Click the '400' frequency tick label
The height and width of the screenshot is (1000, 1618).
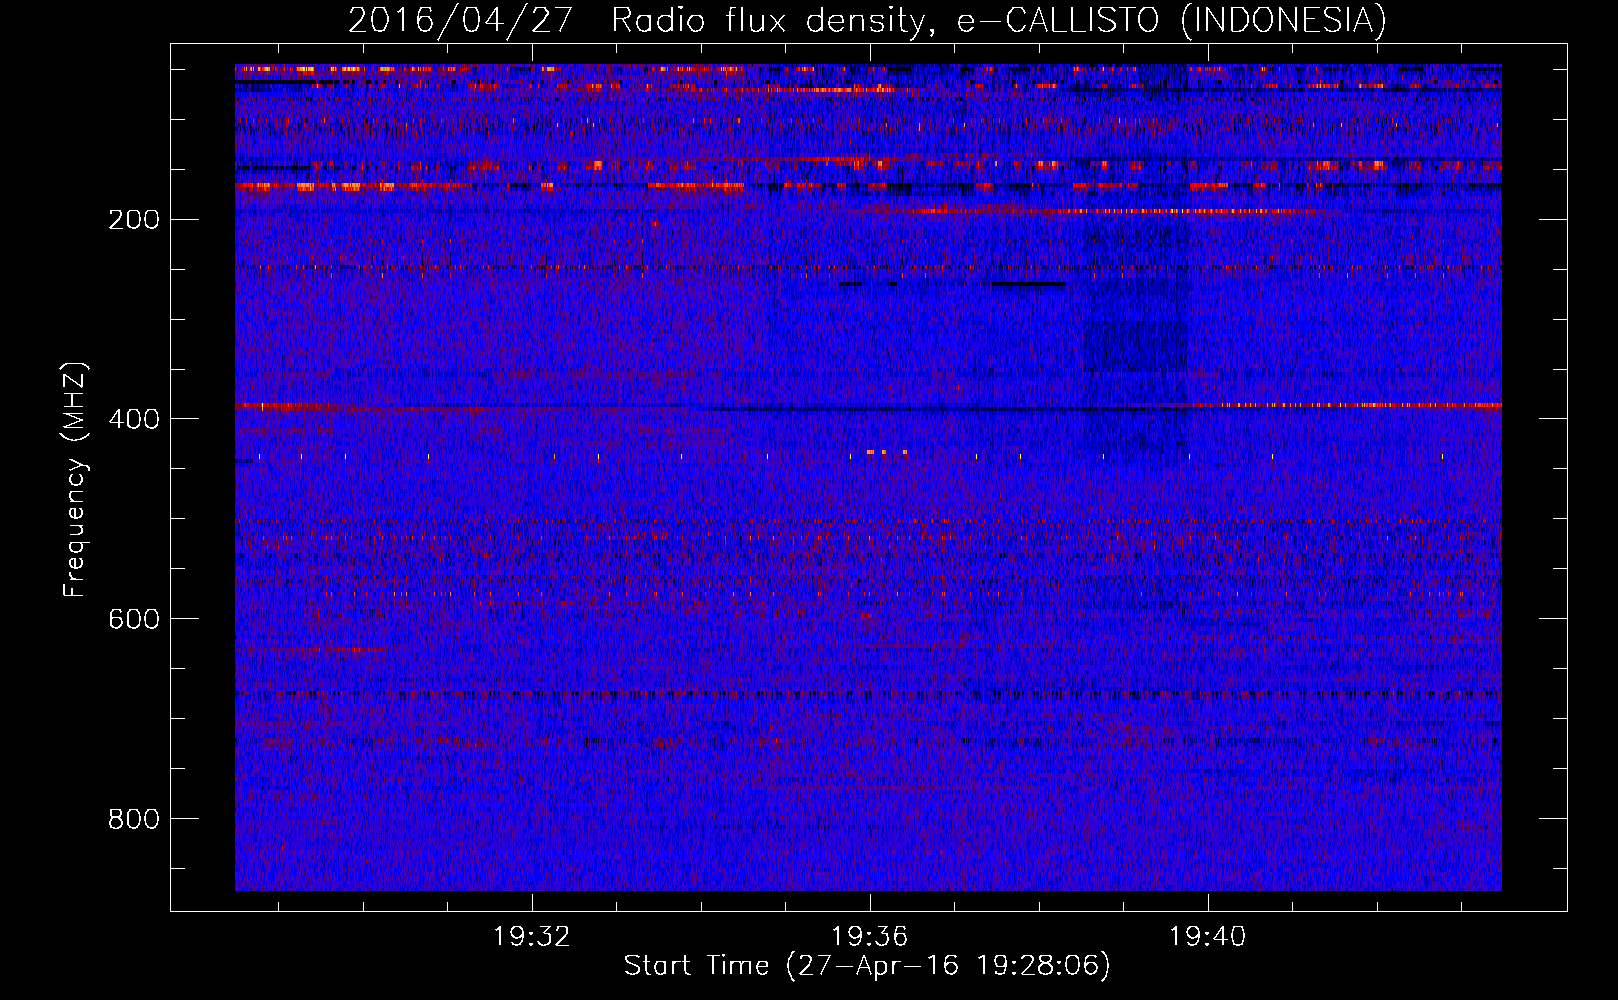(134, 419)
